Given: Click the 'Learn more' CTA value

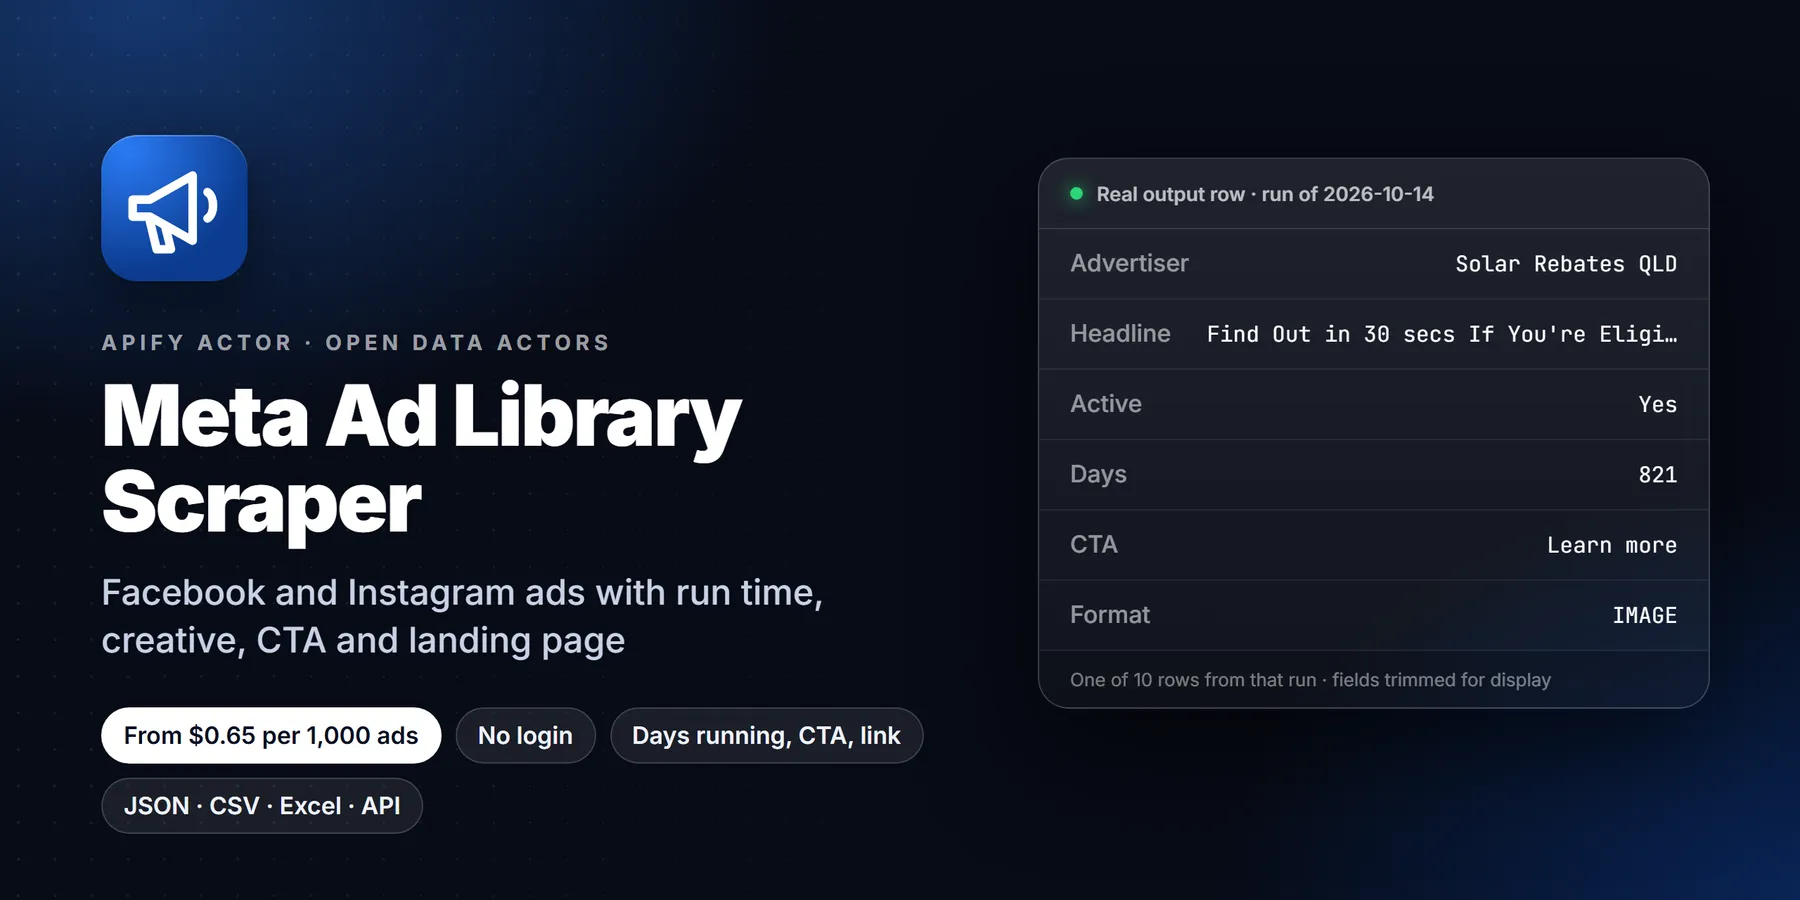Looking at the screenshot, I should point(1612,545).
